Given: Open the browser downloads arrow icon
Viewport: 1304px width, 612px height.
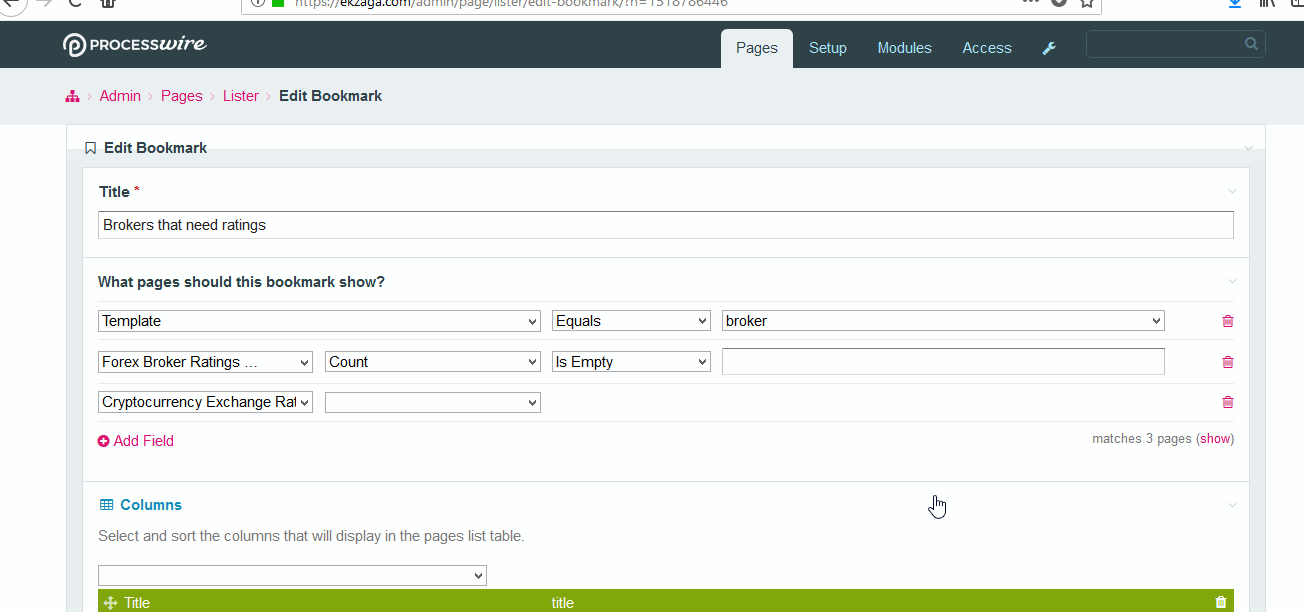Looking at the screenshot, I should pos(1235,3).
